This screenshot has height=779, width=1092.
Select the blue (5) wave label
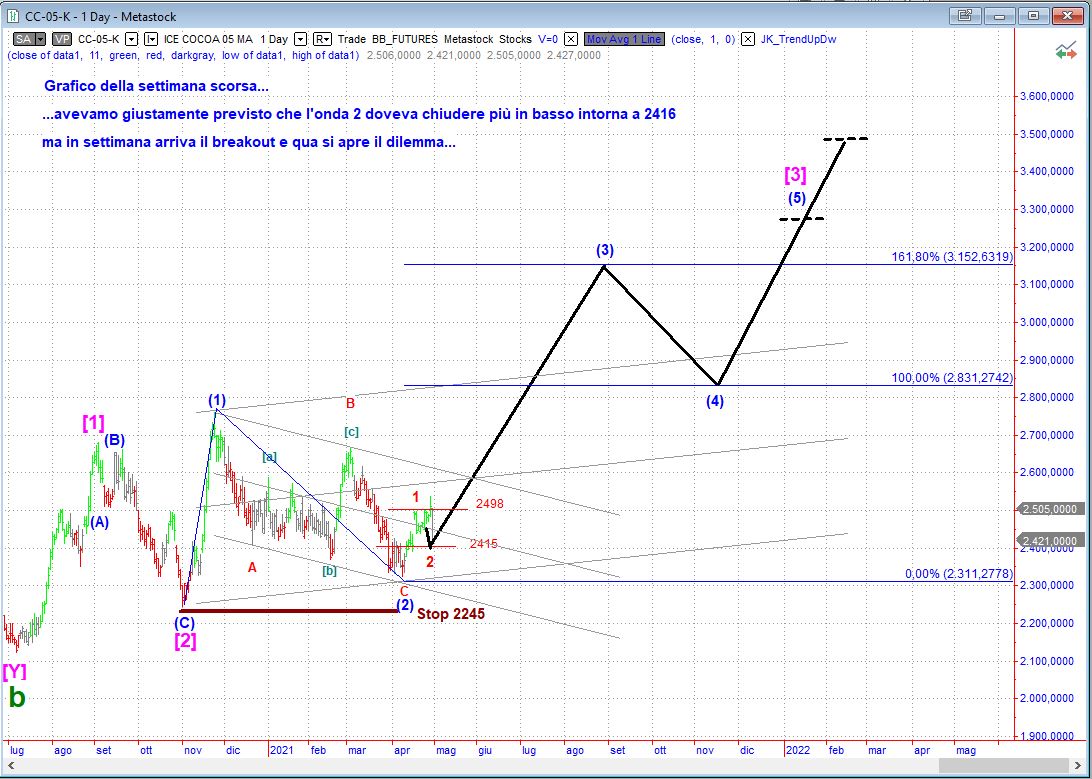tap(797, 198)
